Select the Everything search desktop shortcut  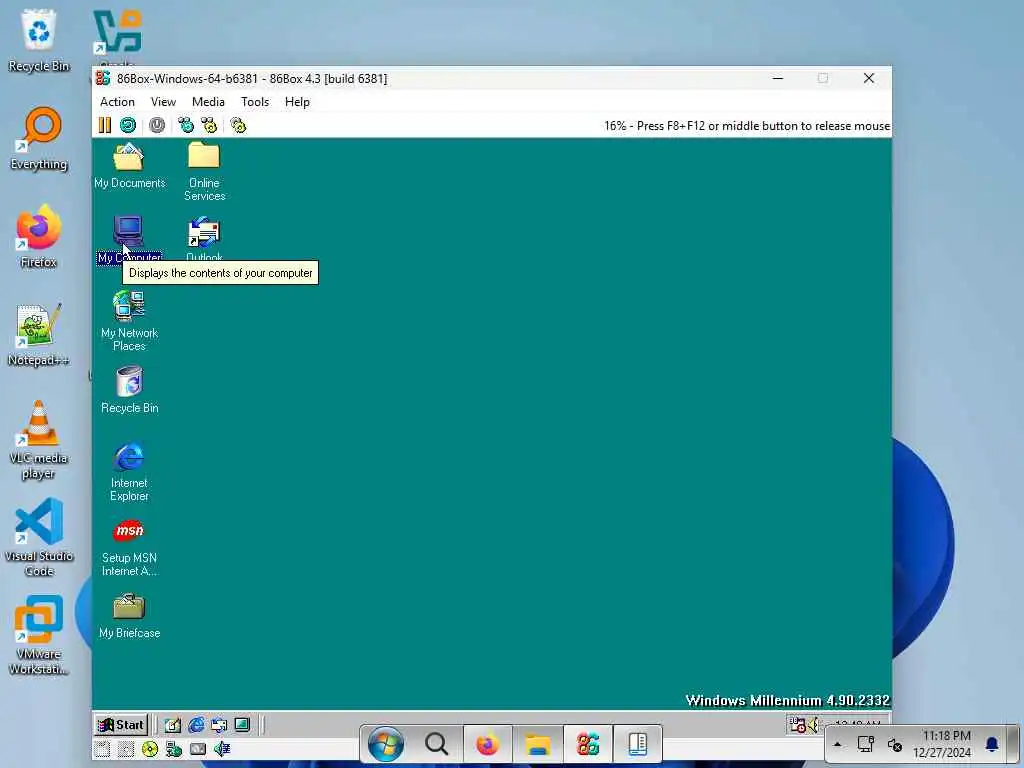point(39,138)
